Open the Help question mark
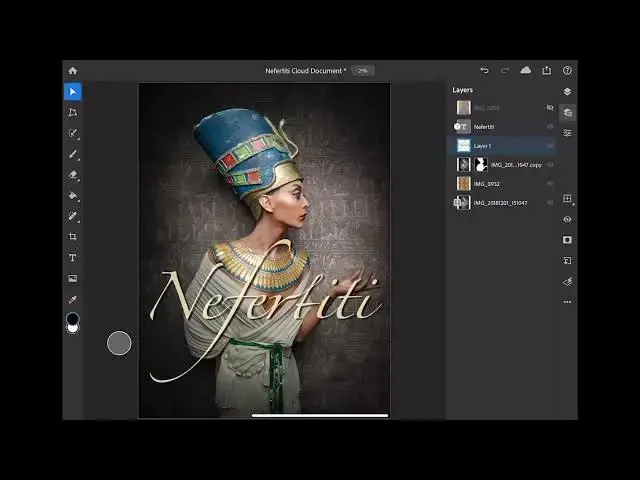Viewport: 640px width, 480px height. [x=567, y=71]
